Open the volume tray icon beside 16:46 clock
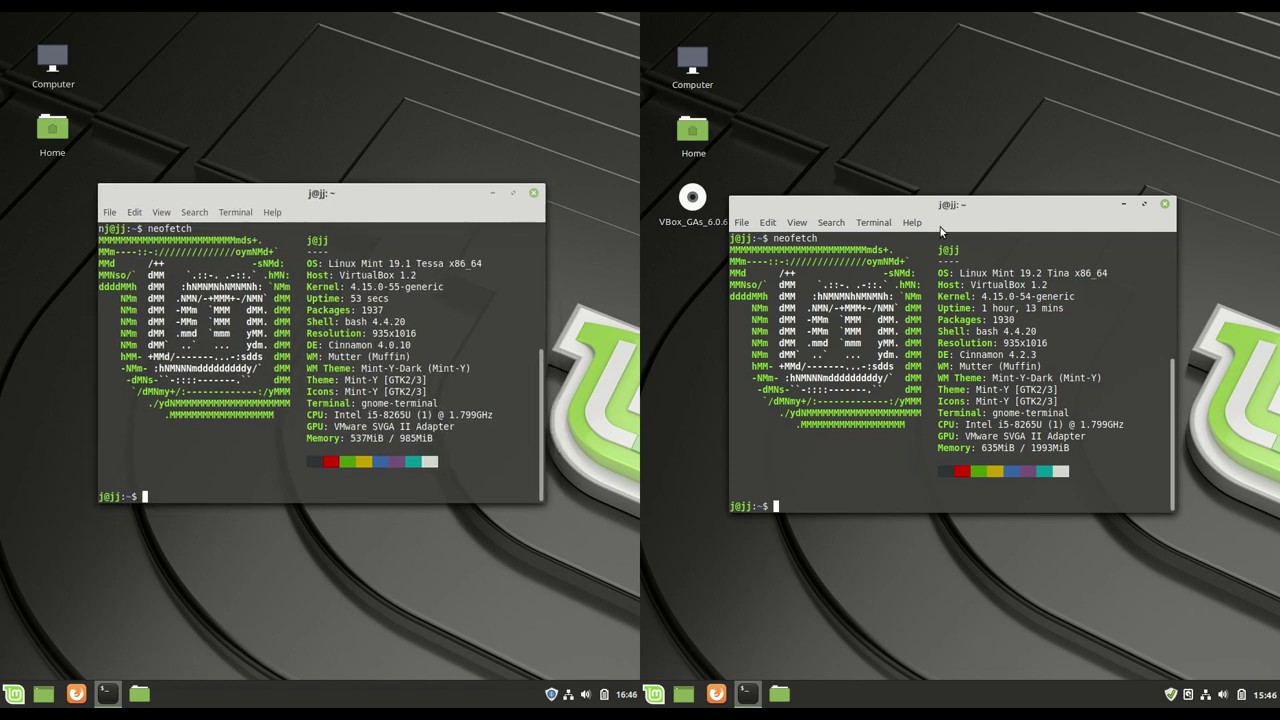1280x720 pixels. (x=586, y=694)
